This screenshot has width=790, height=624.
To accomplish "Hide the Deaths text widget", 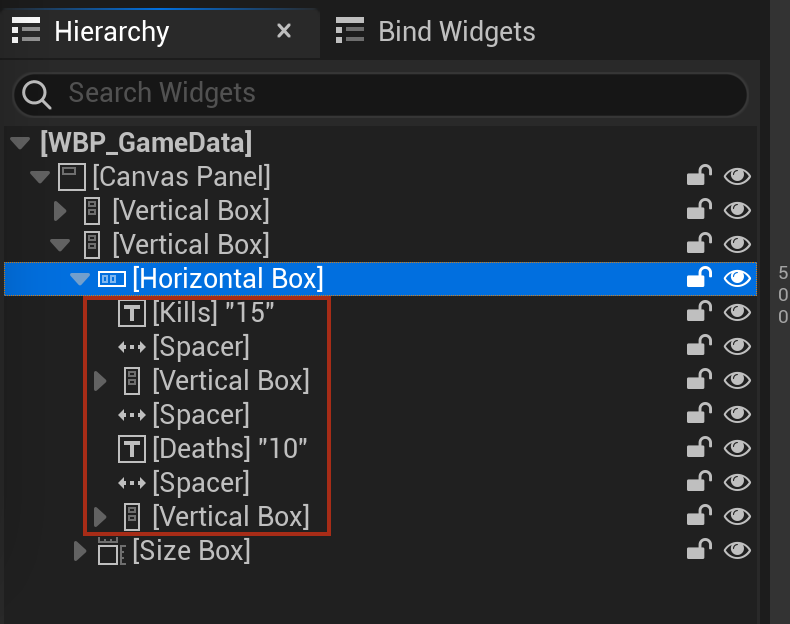I will click(x=737, y=448).
